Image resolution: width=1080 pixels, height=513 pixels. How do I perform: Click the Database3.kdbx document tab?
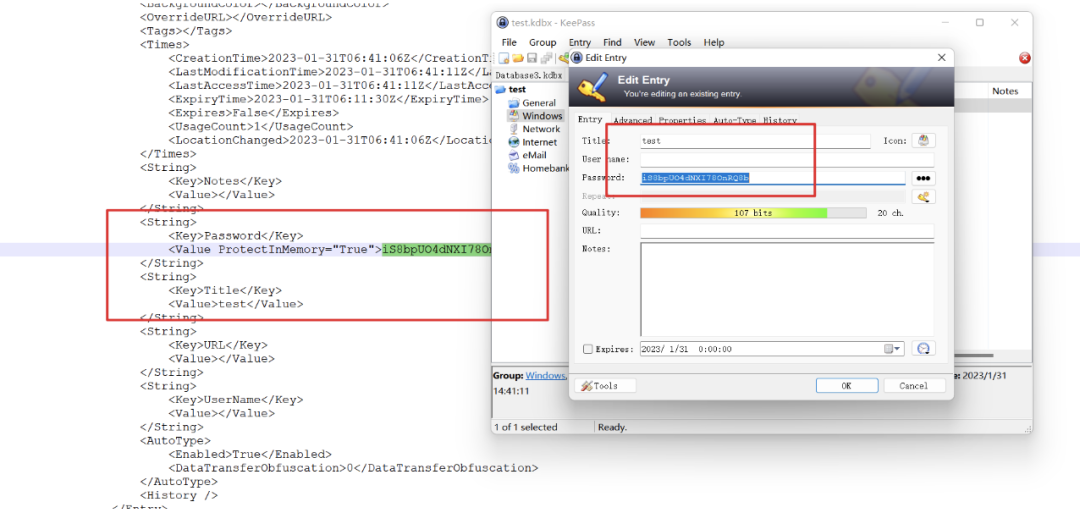click(529, 75)
